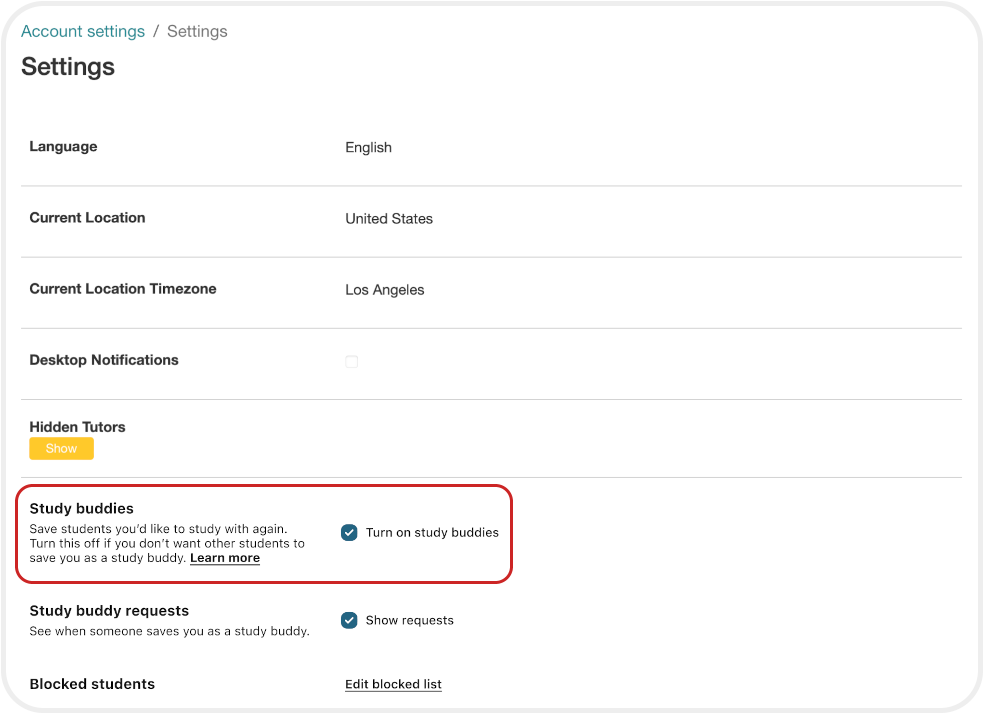Uncheck the Turn on study buddies checkbox

tap(349, 533)
